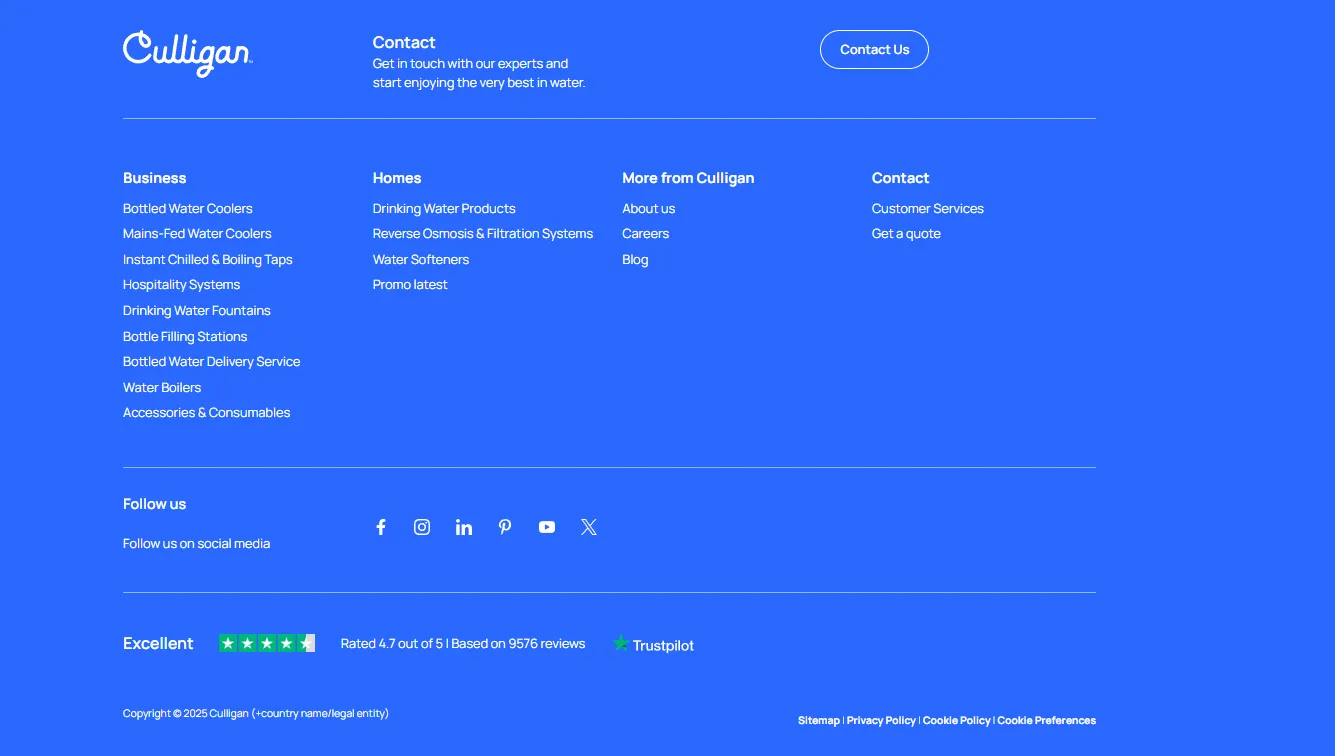The width and height of the screenshot is (1335, 756).
Task: Click the More from Culligan heading
Action: [688, 178]
